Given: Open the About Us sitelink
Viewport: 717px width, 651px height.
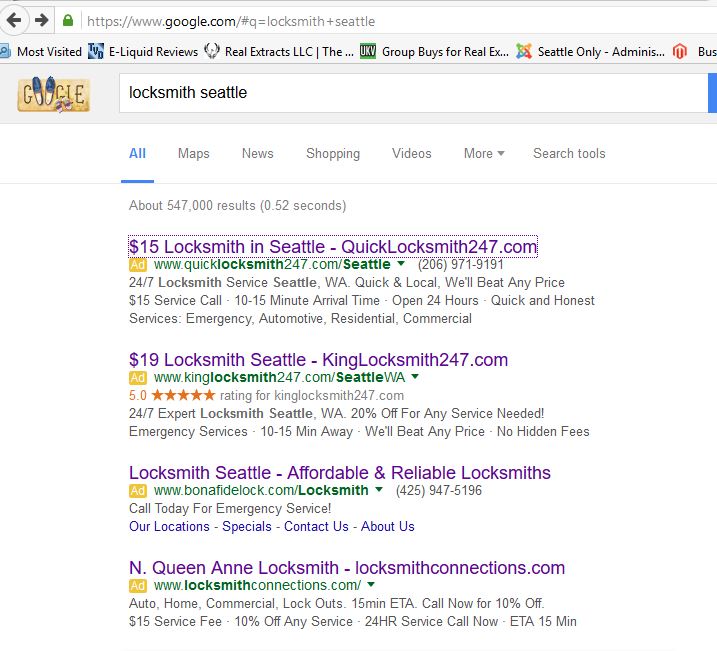Looking at the screenshot, I should pyautogui.click(x=388, y=527).
